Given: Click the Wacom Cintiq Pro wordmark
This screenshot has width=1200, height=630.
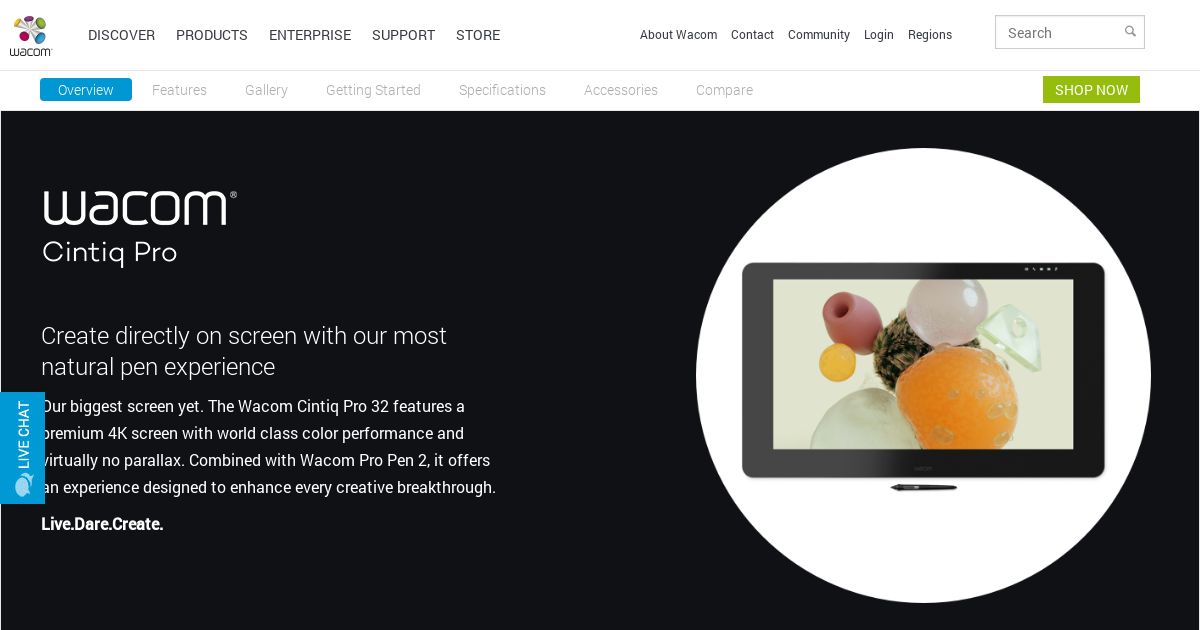Looking at the screenshot, I should (140, 228).
